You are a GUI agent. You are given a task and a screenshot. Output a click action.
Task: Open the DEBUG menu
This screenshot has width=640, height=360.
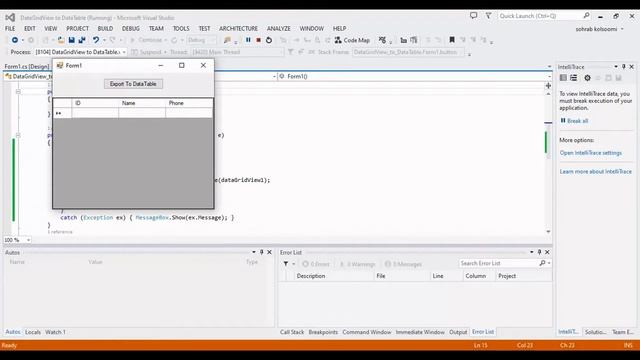coord(131,29)
